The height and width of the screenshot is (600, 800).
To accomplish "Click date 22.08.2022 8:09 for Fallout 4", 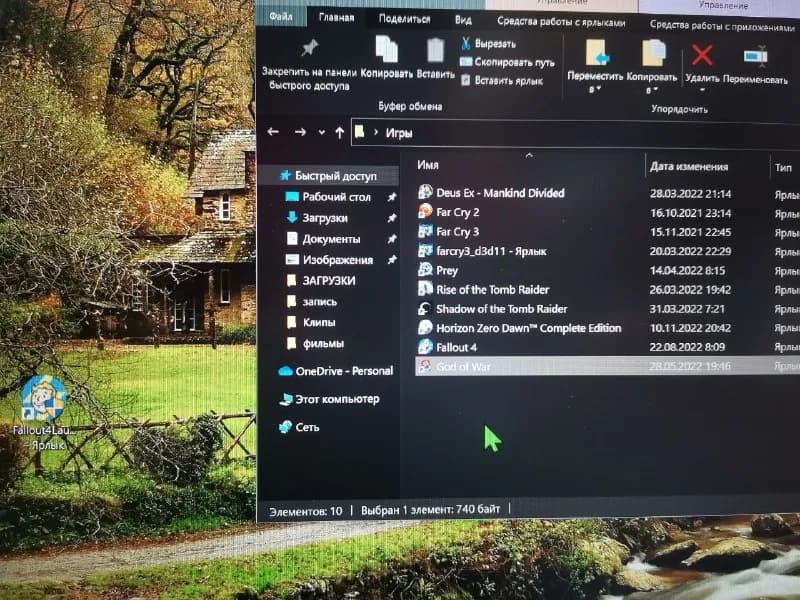I will 687,347.
